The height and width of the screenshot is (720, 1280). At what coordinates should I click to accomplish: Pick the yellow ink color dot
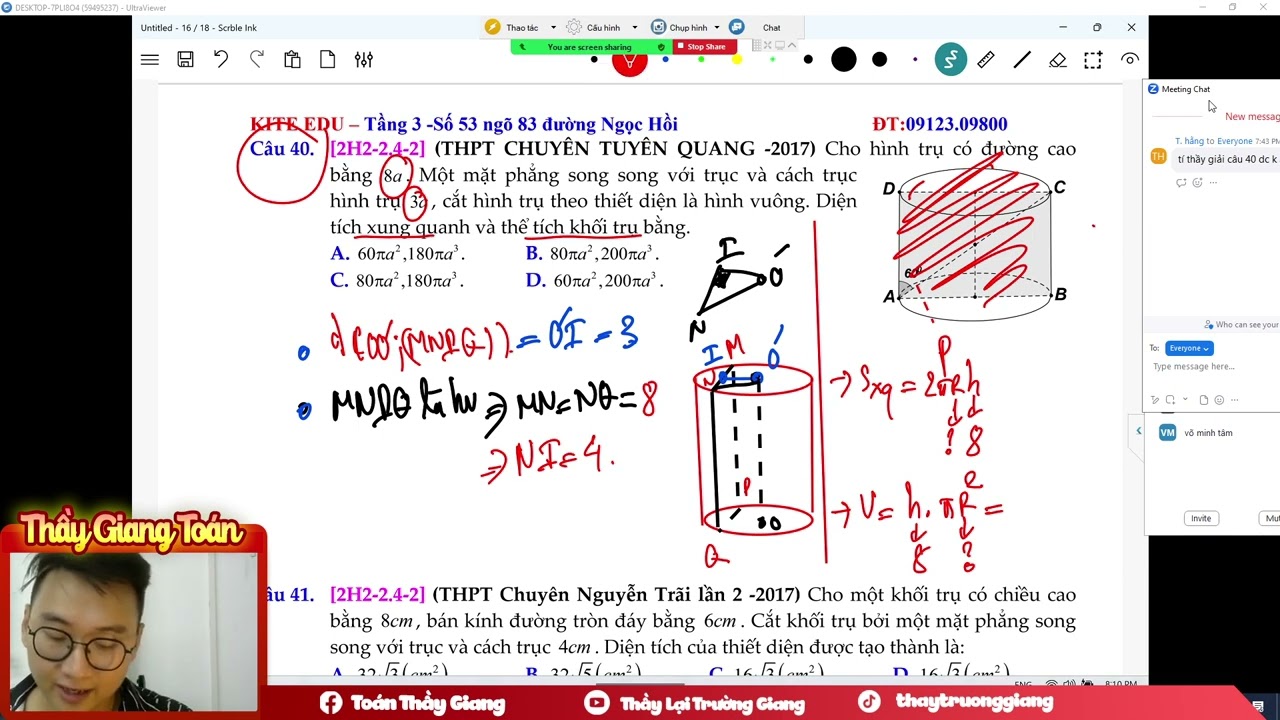(x=737, y=60)
